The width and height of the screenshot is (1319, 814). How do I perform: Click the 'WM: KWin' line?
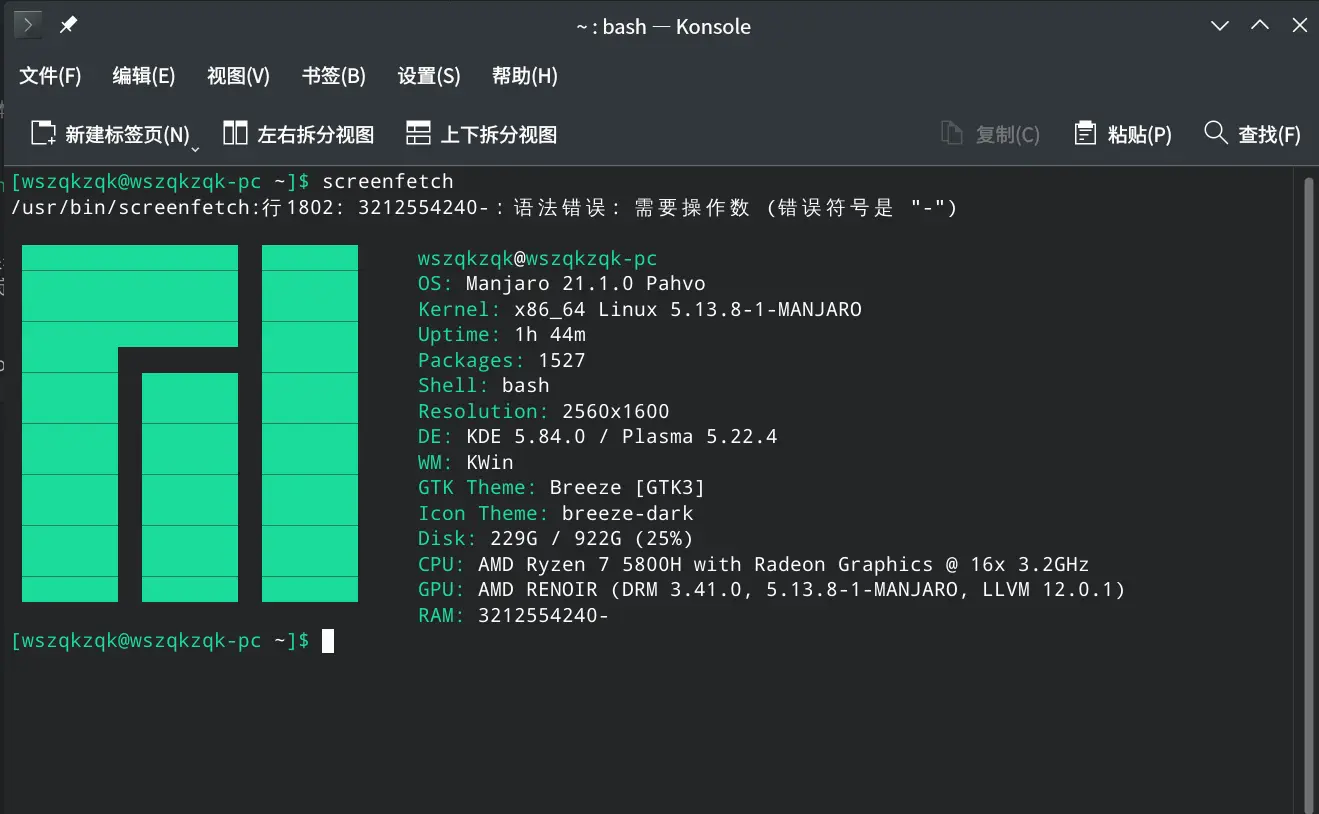466,463
